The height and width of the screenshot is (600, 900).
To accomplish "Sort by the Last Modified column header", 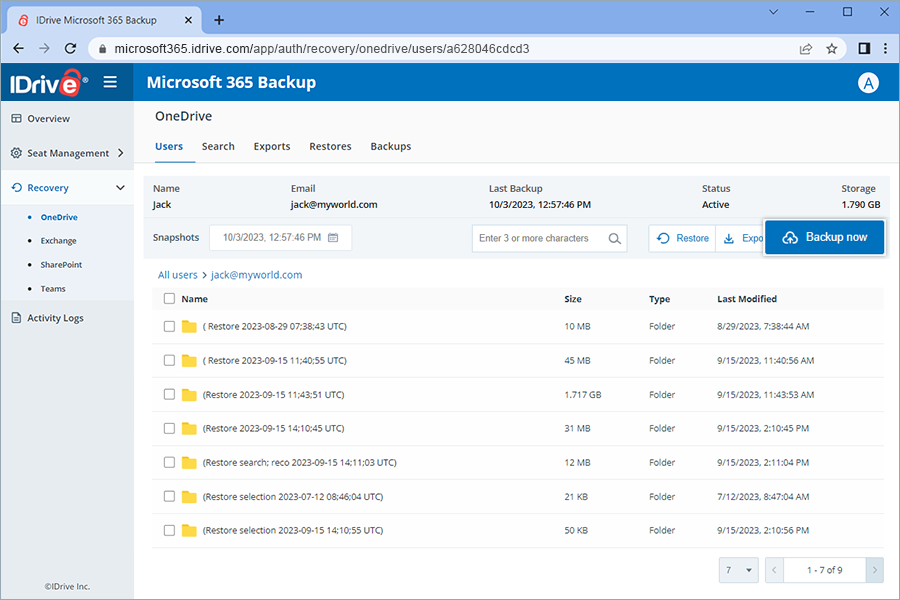I will coord(747,299).
